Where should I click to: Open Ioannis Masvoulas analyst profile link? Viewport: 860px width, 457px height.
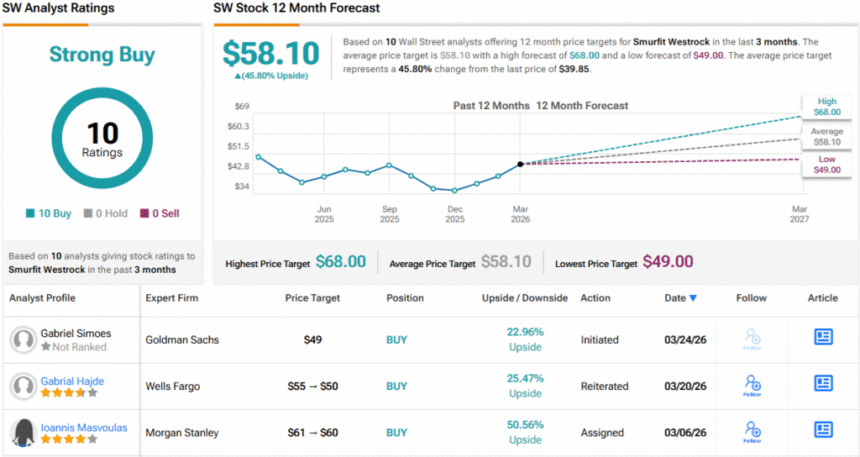(84, 427)
